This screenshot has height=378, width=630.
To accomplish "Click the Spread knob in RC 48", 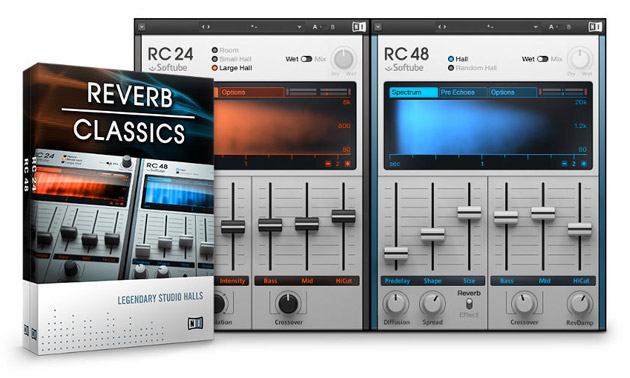I will tap(432, 304).
